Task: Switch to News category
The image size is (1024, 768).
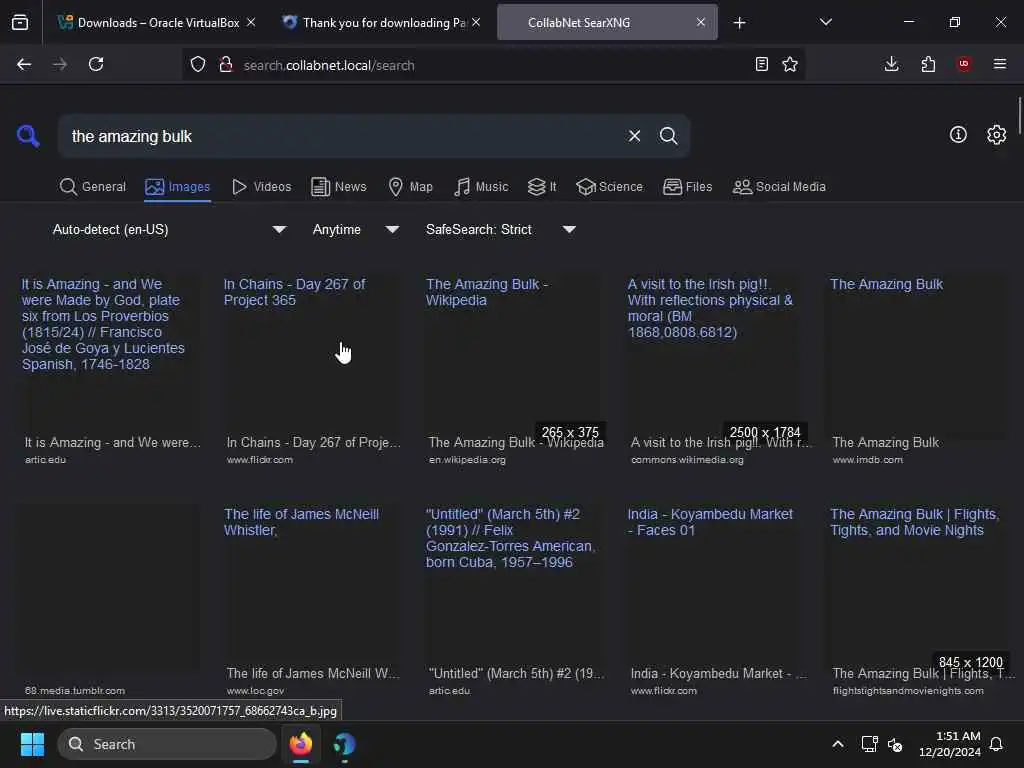Action: pos(339,187)
